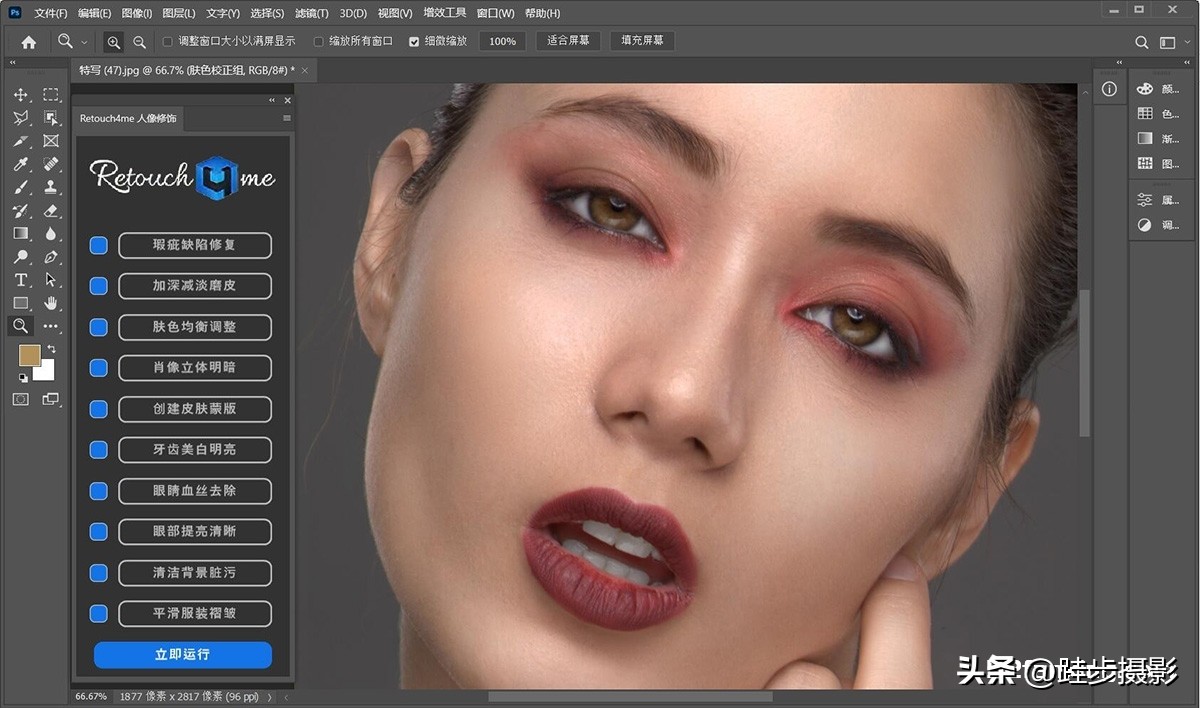This screenshot has width=1200, height=708.
Task: Open the zoom level 100% dropdown
Action: [502, 41]
